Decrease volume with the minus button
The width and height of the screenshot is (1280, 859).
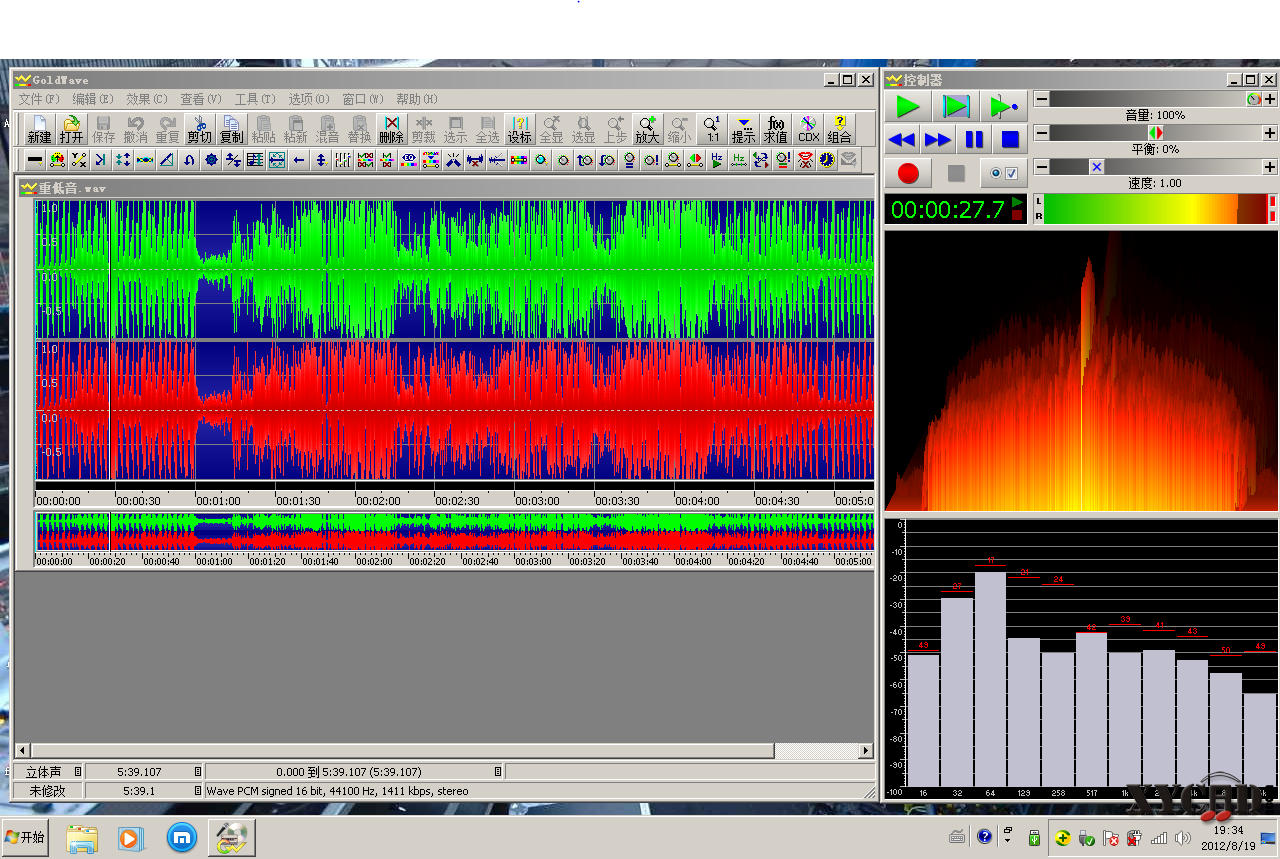[1041, 99]
